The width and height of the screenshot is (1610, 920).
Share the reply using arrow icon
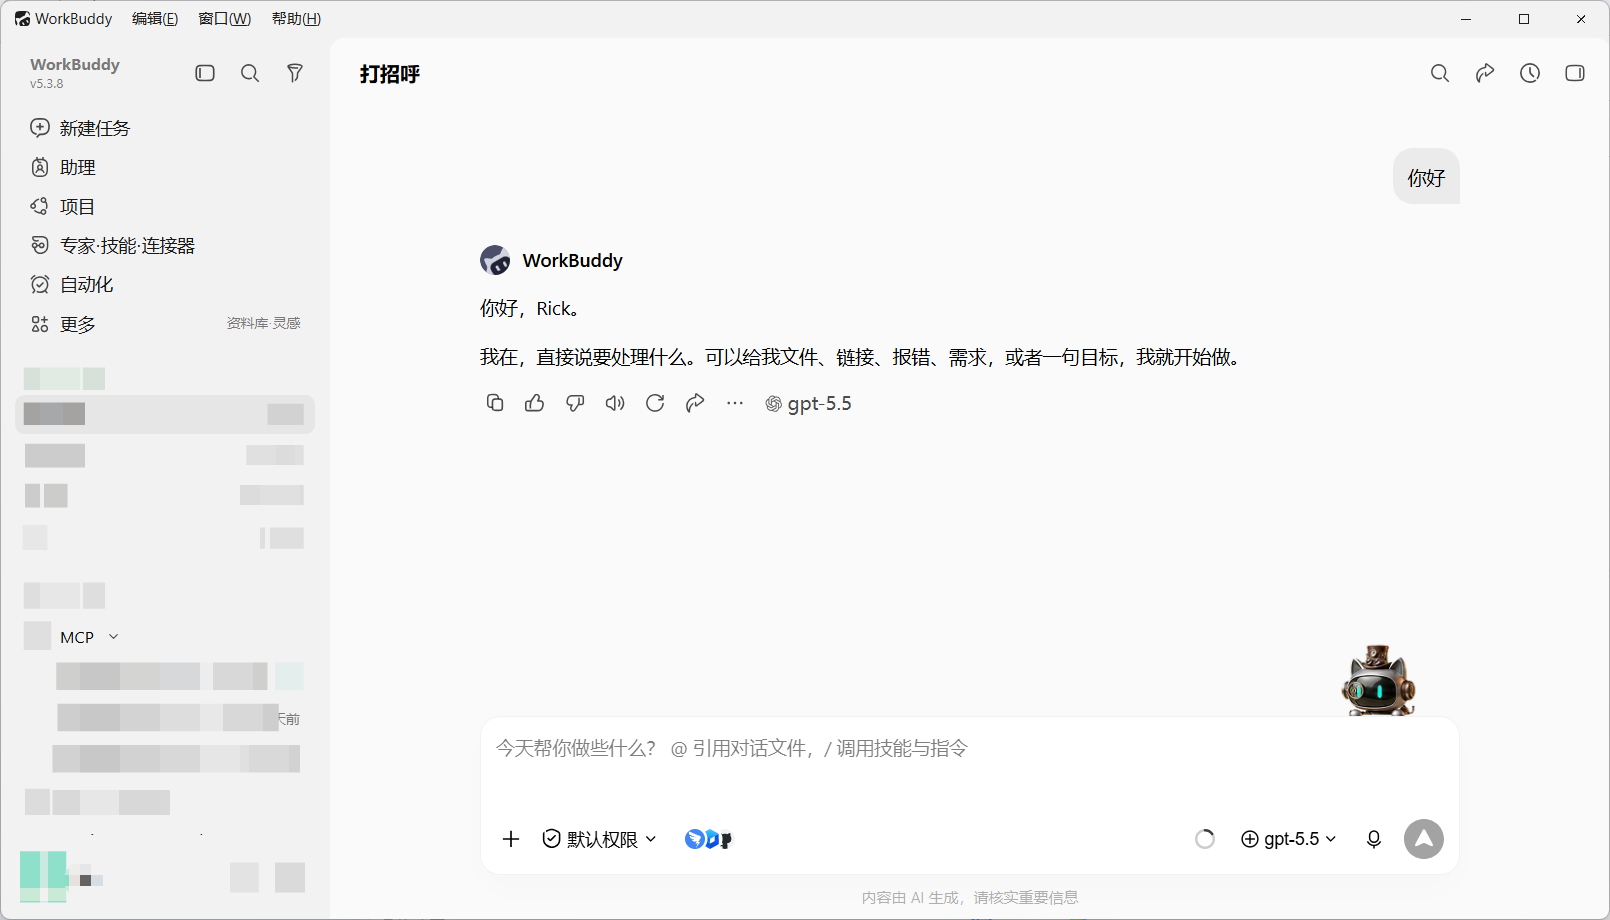coord(695,403)
